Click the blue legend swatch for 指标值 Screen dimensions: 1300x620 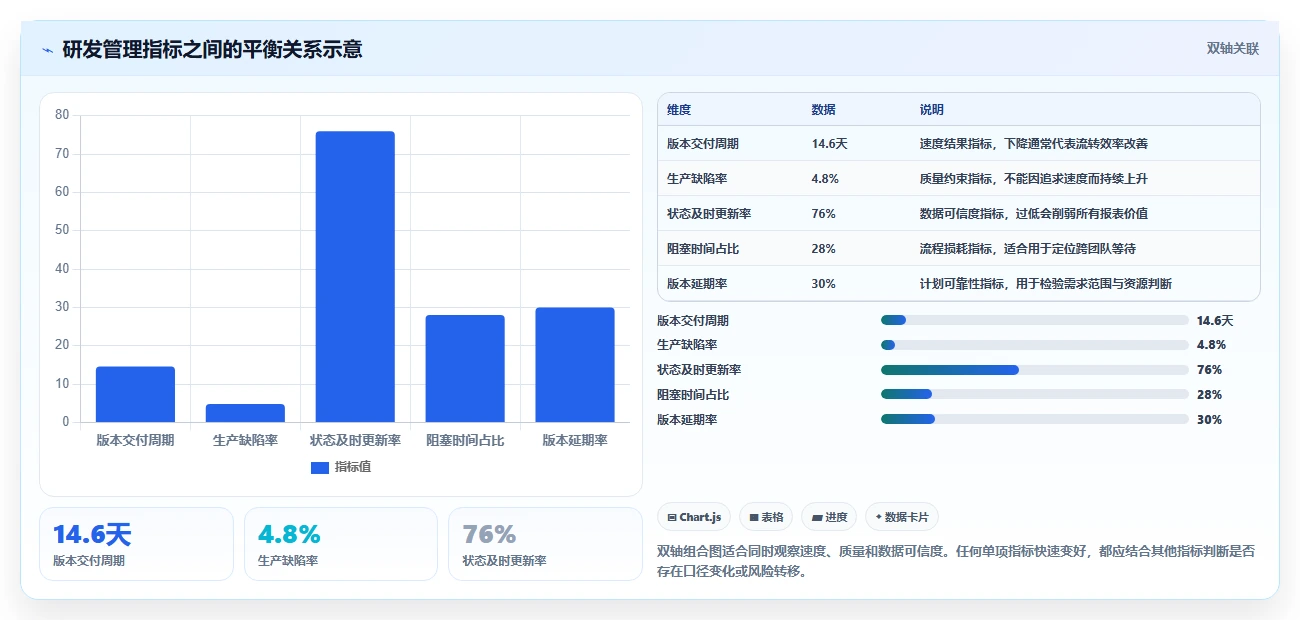coord(320,467)
